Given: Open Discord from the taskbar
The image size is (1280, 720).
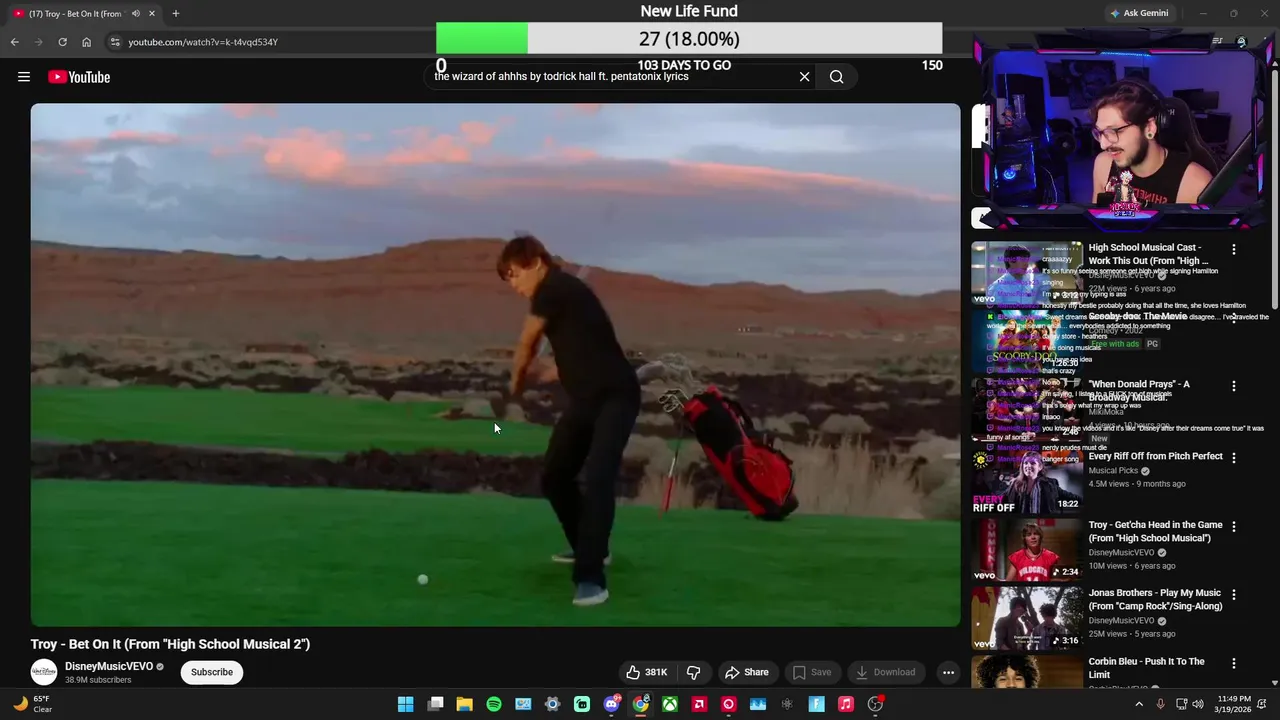Looking at the screenshot, I should click(x=611, y=704).
